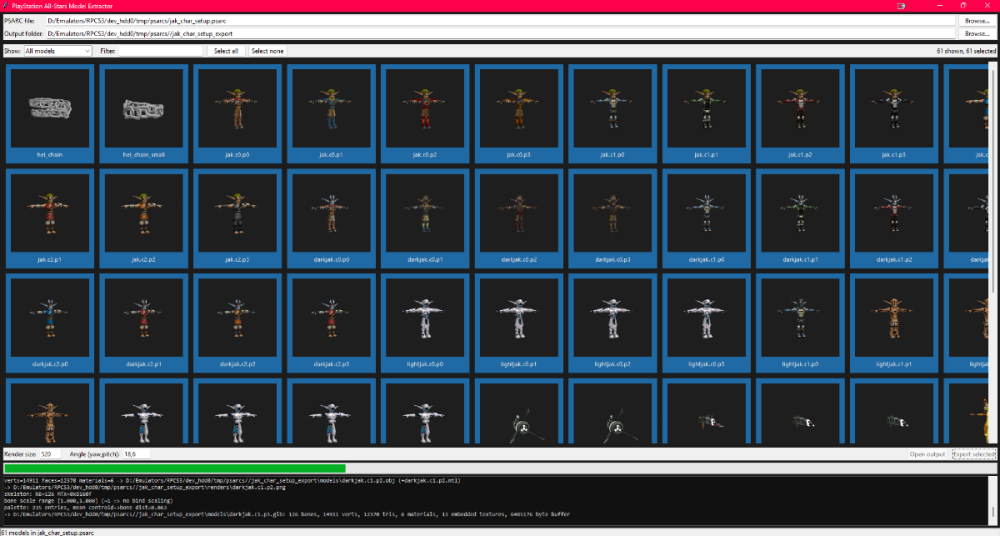
Task: Click the darkjak.c2.p0 thumbnail
Action: pos(50,323)
